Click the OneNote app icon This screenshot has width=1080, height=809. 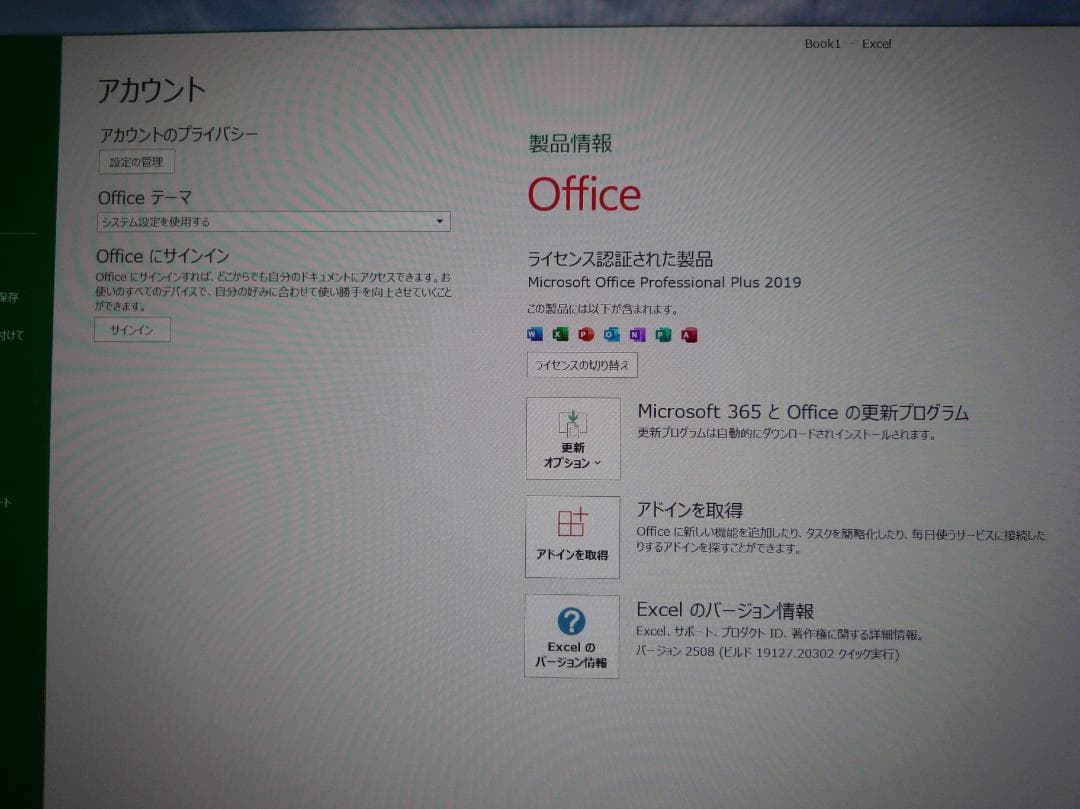637,335
